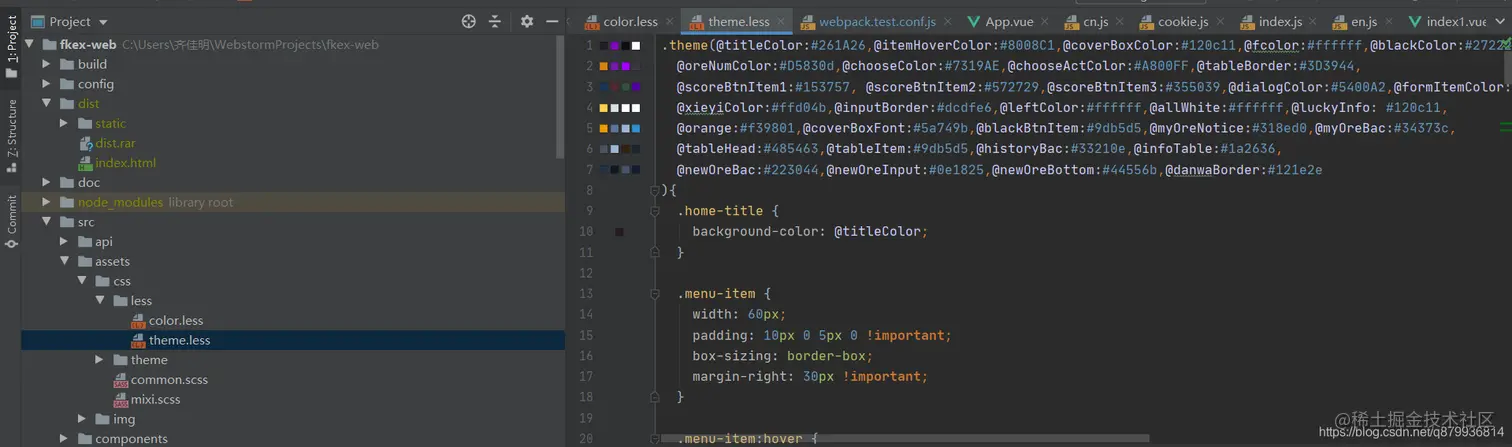
Task: Fold the .menu-item block at line 13
Action: point(654,294)
